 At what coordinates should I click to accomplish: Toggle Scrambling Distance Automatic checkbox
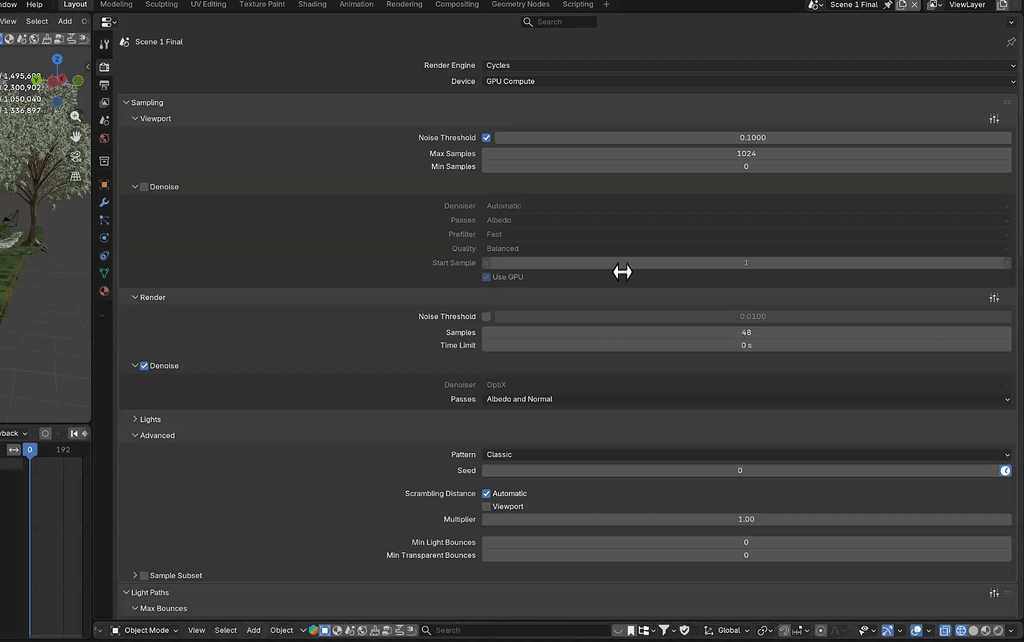click(x=486, y=494)
